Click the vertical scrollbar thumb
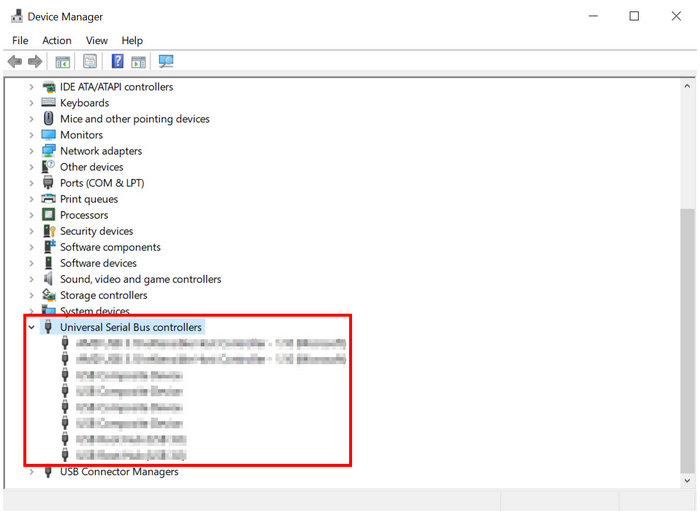This screenshot has width=700, height=514. [687, 340]
